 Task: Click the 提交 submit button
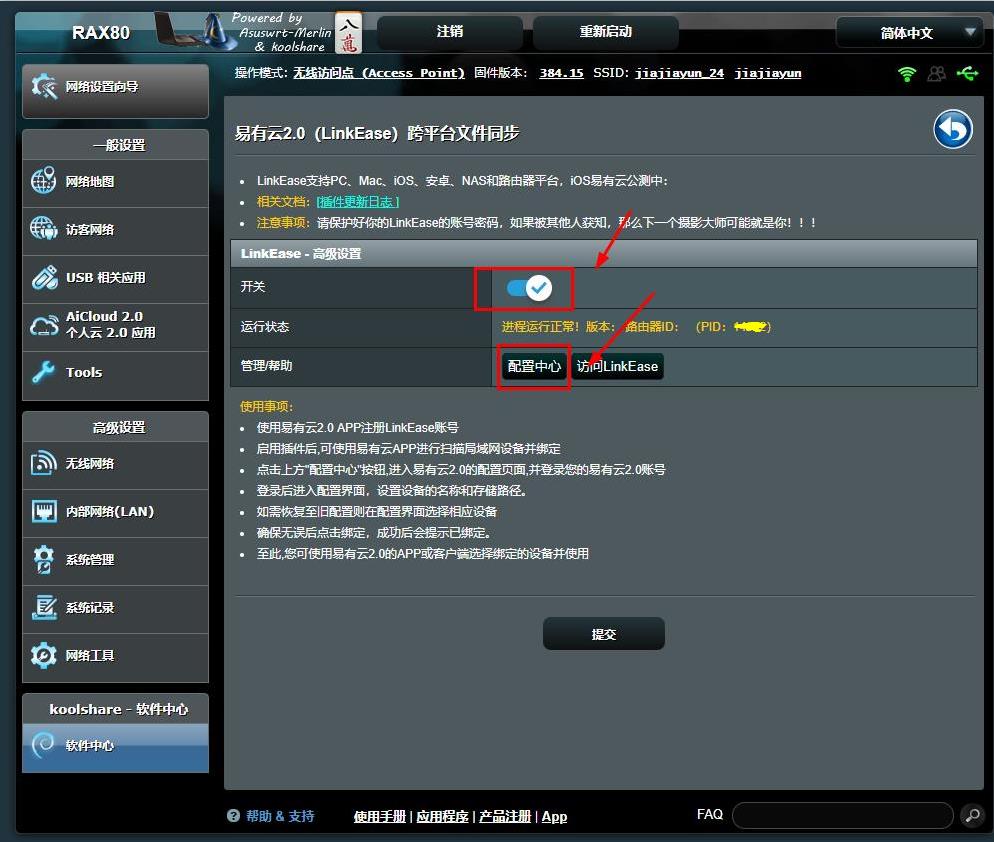tap(604, 634)
